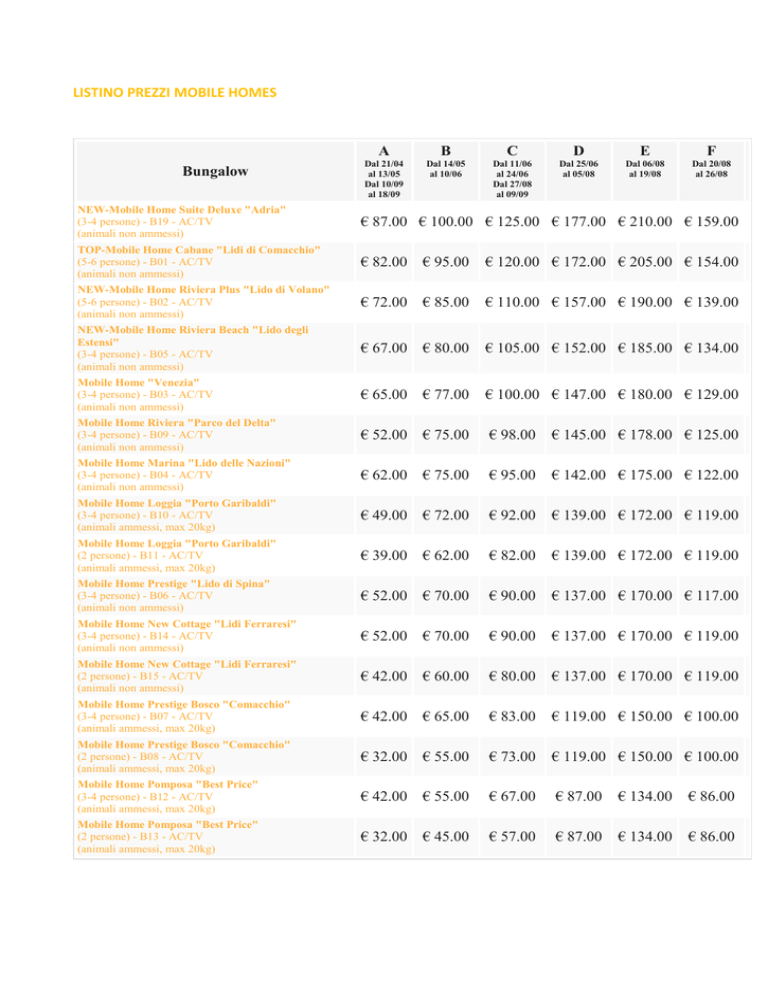768x994 pixels.
Task: Click the € 147.00 price for Venezia
Action: point(578,394)
